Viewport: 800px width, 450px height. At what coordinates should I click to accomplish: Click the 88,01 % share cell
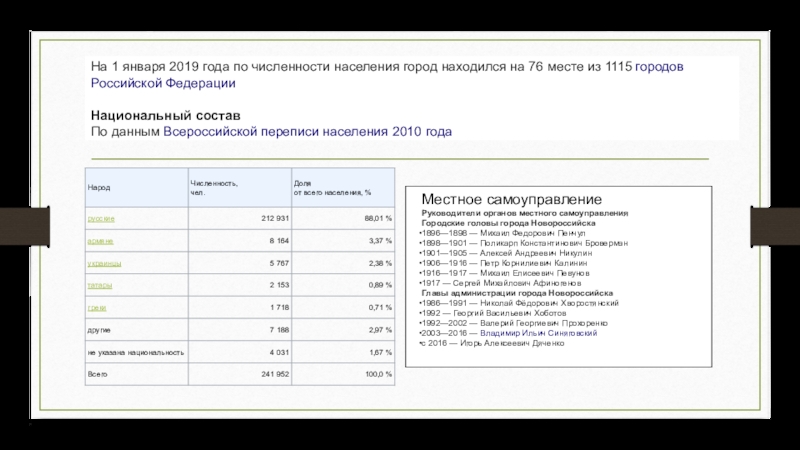375,217
